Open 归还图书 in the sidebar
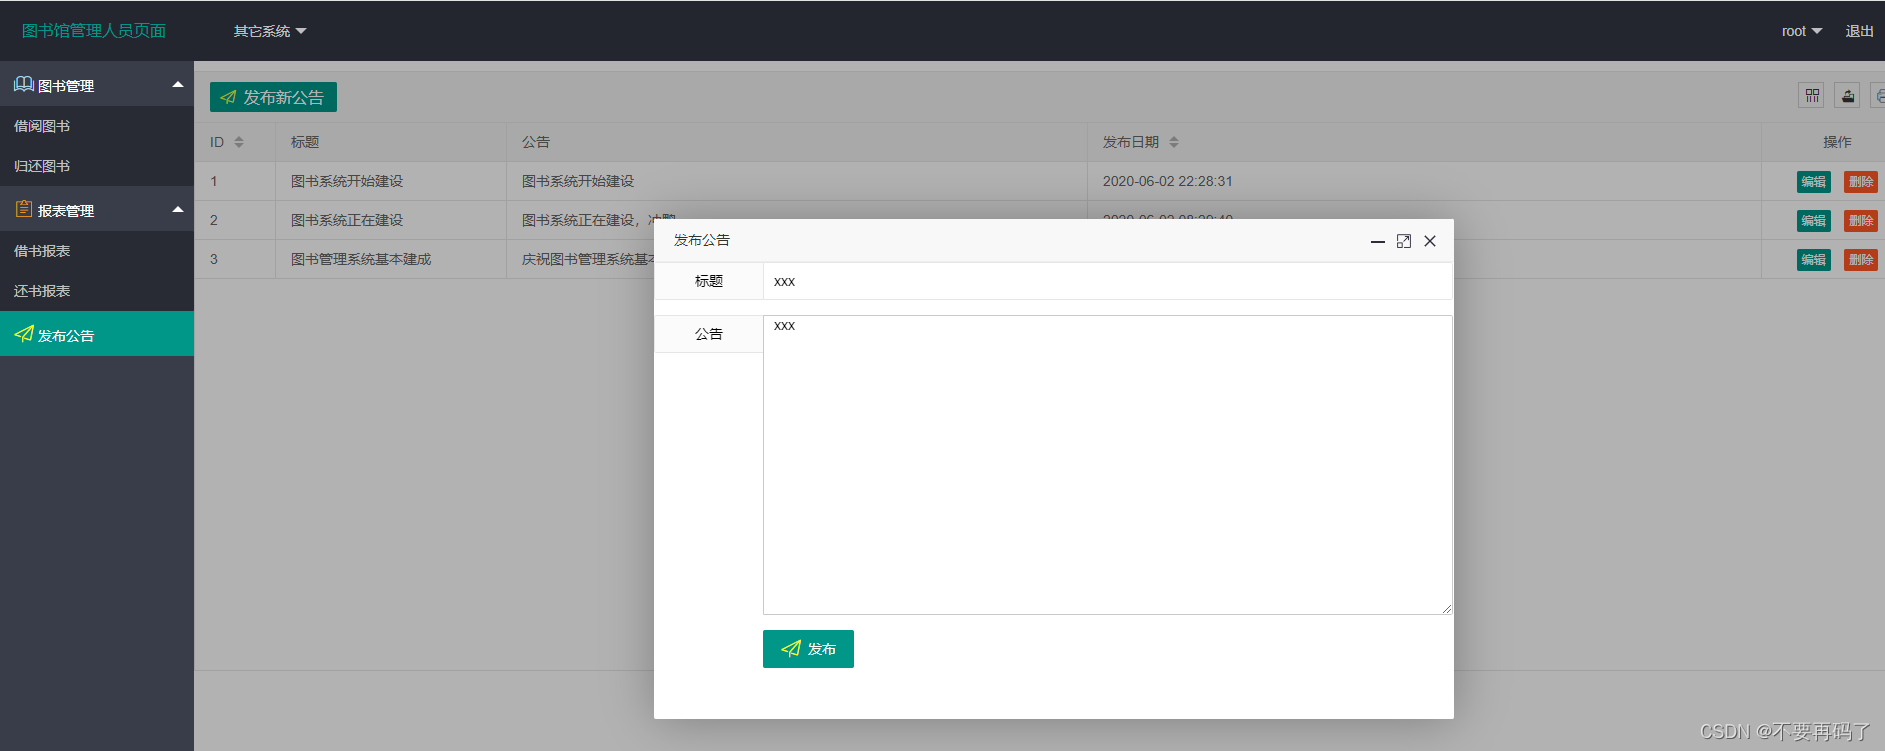 [x=97, y=166]
